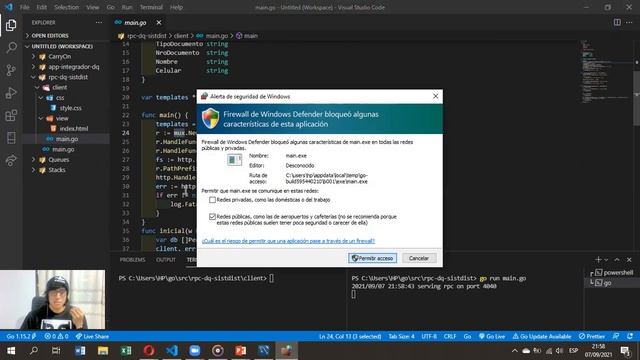Collapse the view folder

point(62,118)
